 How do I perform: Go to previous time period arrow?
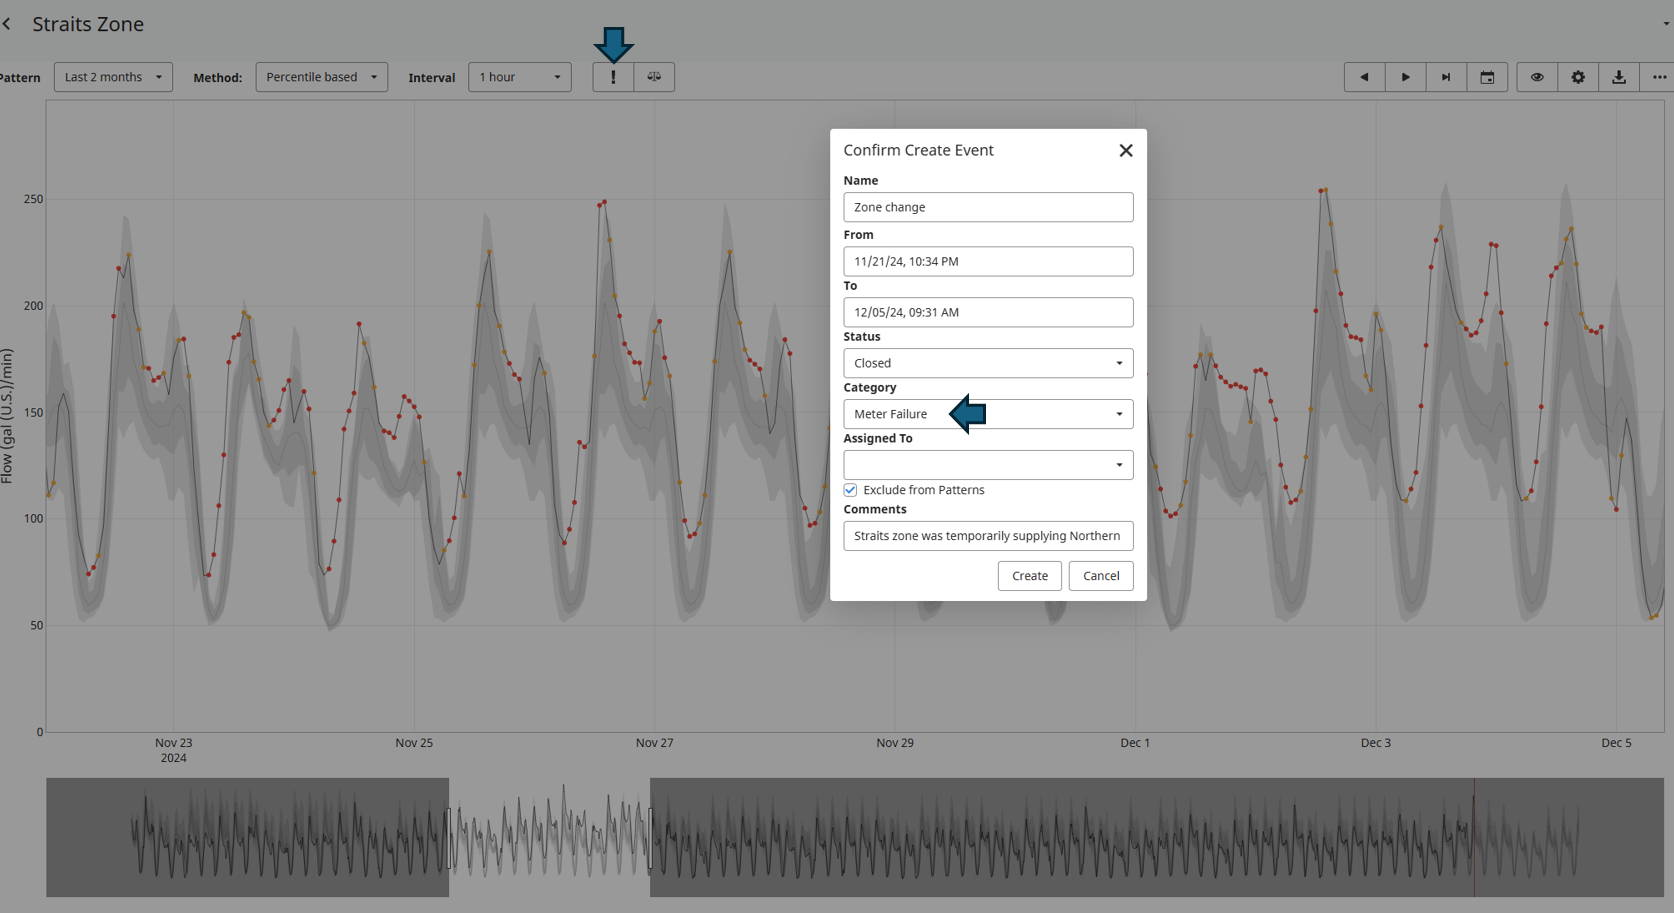[1364, 77]
